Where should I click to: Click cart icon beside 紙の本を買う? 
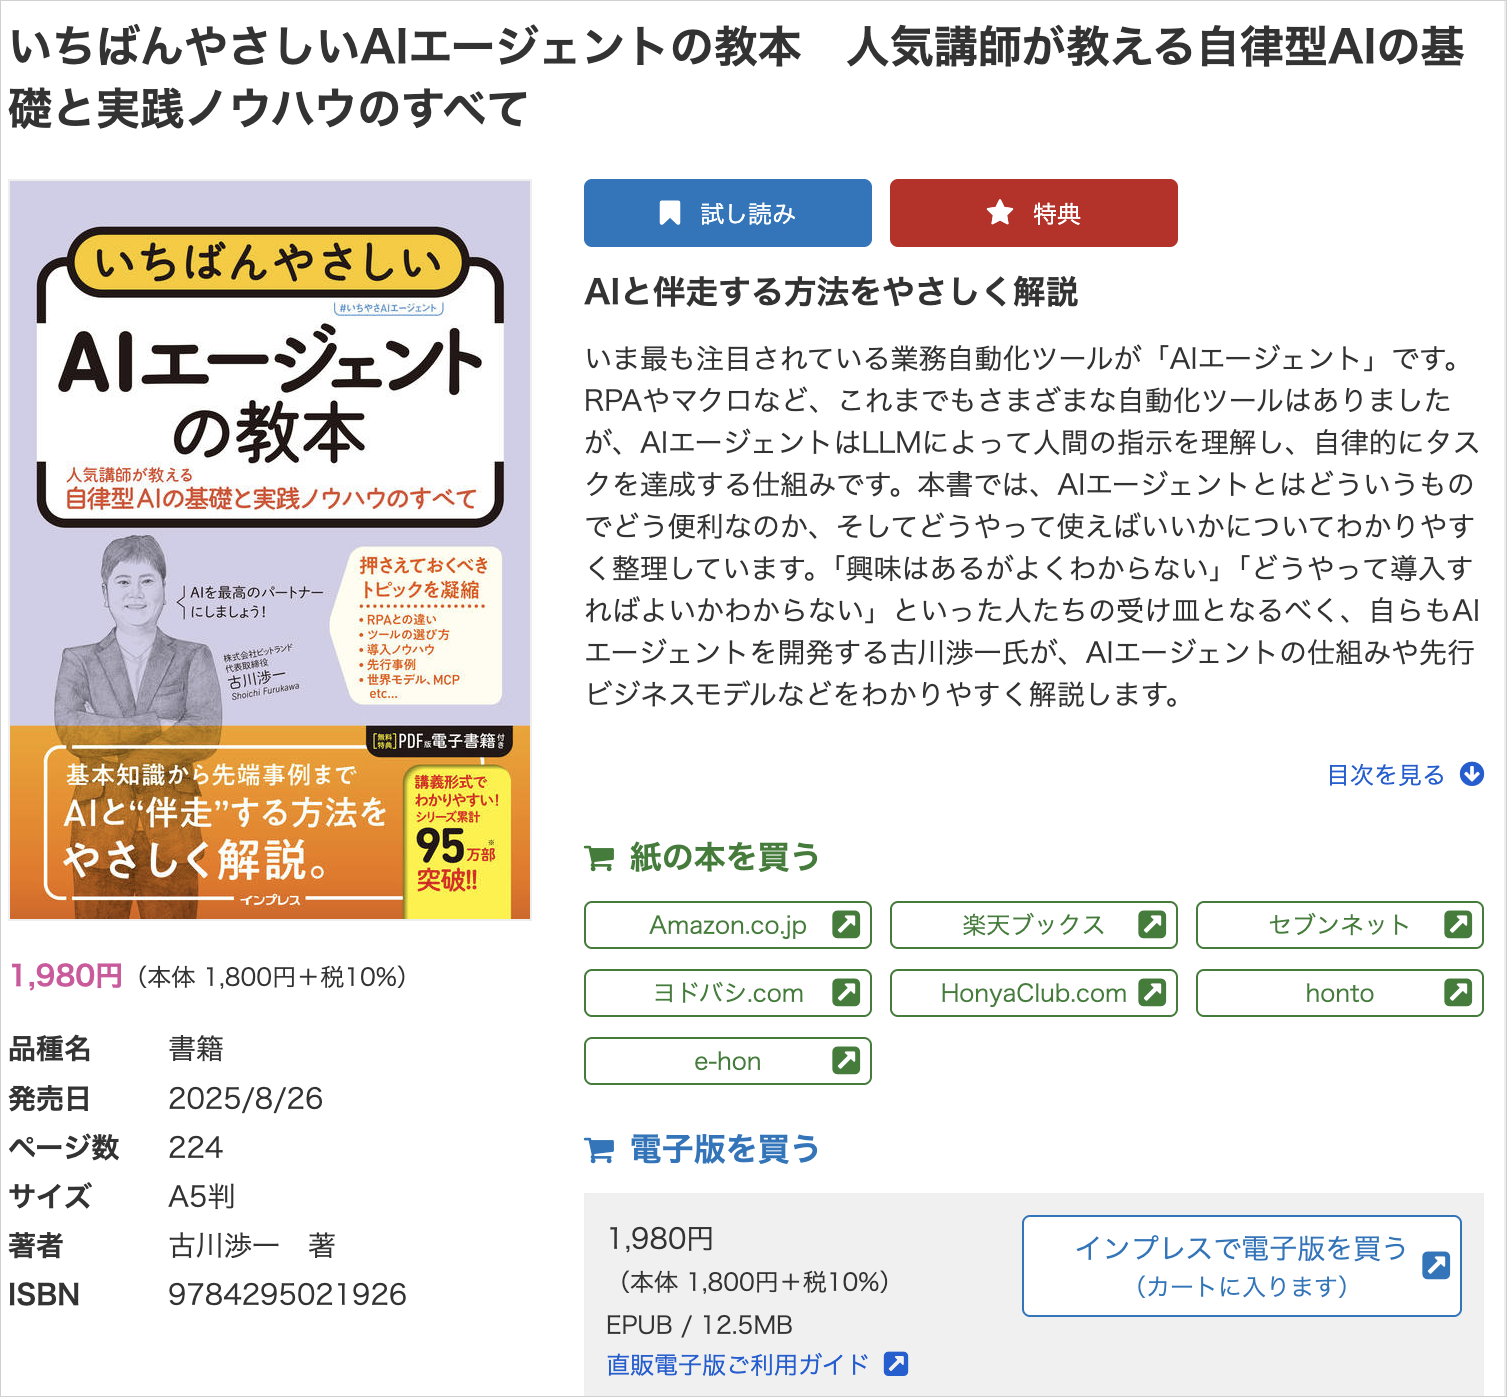[599, 858]
